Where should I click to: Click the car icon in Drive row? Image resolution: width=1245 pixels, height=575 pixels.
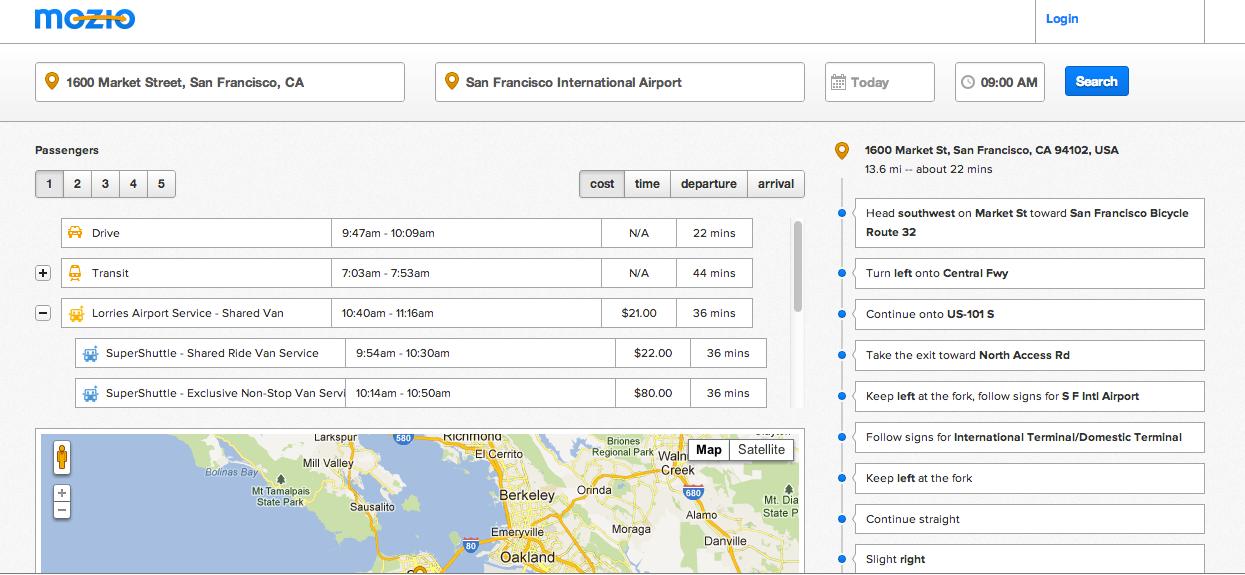pos(75,233)
